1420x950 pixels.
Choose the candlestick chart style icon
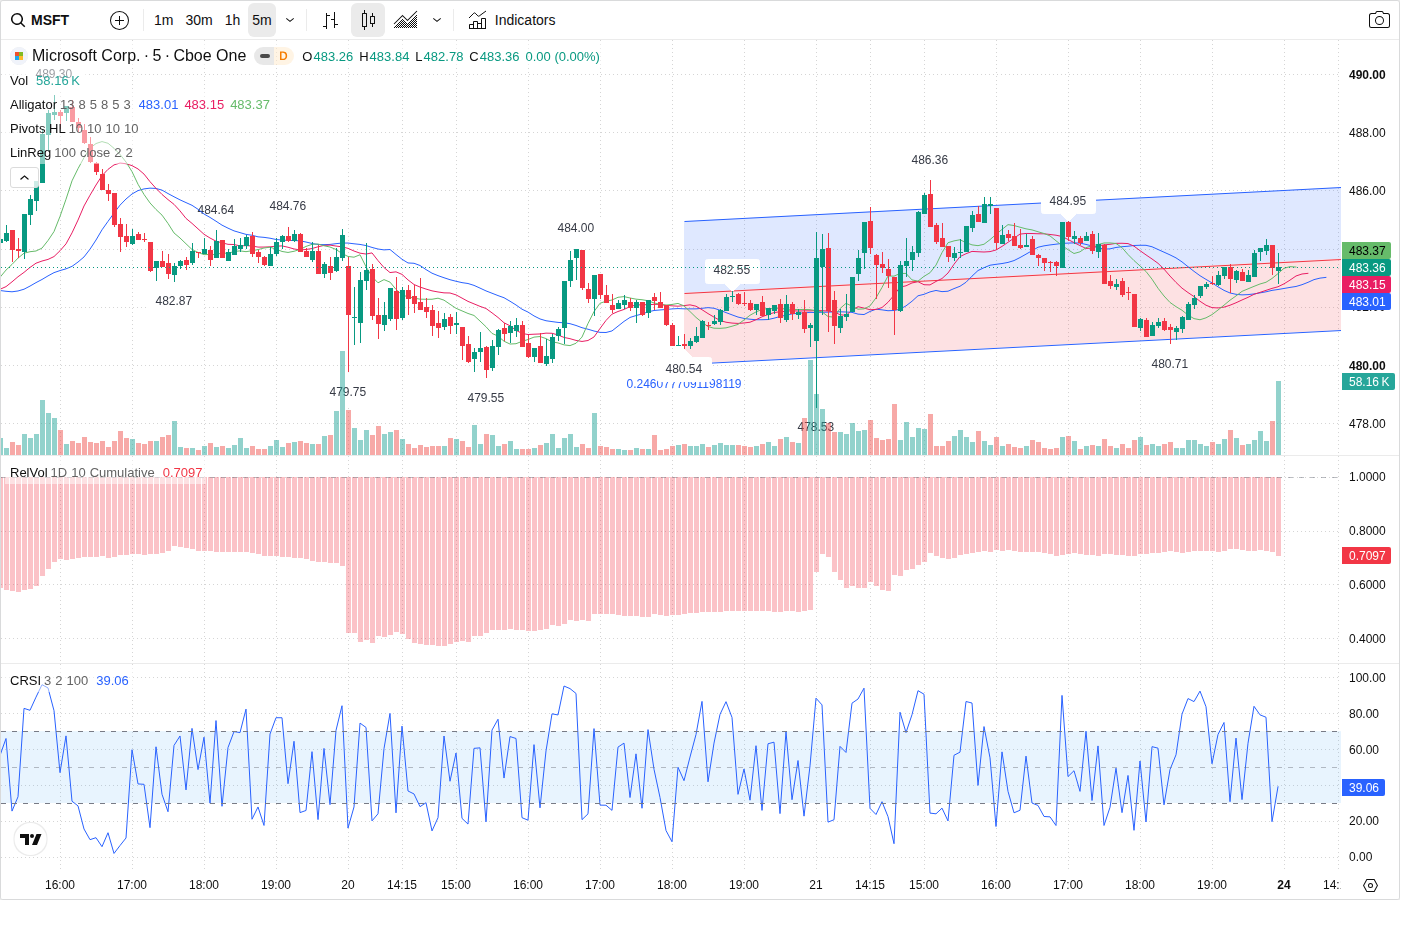click(368, 20)
